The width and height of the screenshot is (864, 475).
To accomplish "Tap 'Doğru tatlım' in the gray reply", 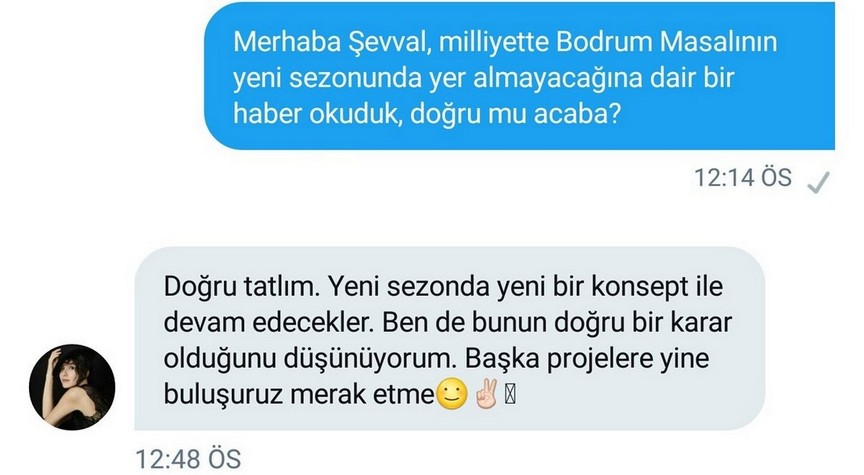I will tap(241, 287).
